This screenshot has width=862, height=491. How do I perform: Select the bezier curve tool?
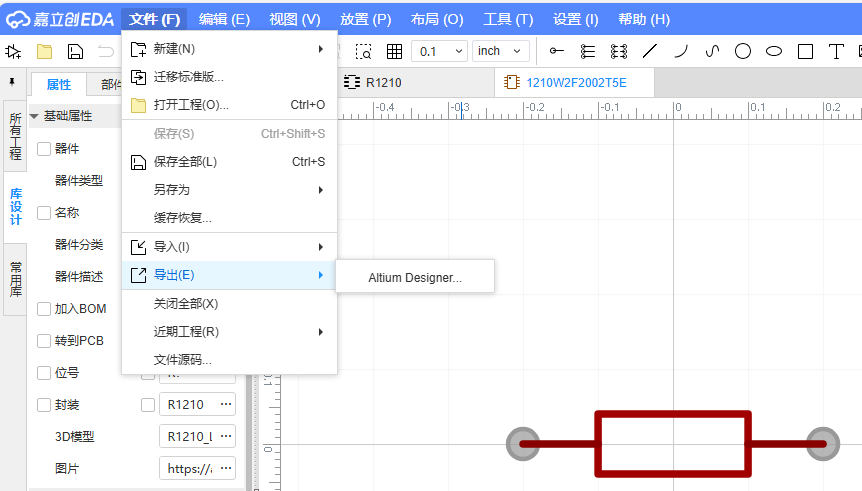[712, 51]
